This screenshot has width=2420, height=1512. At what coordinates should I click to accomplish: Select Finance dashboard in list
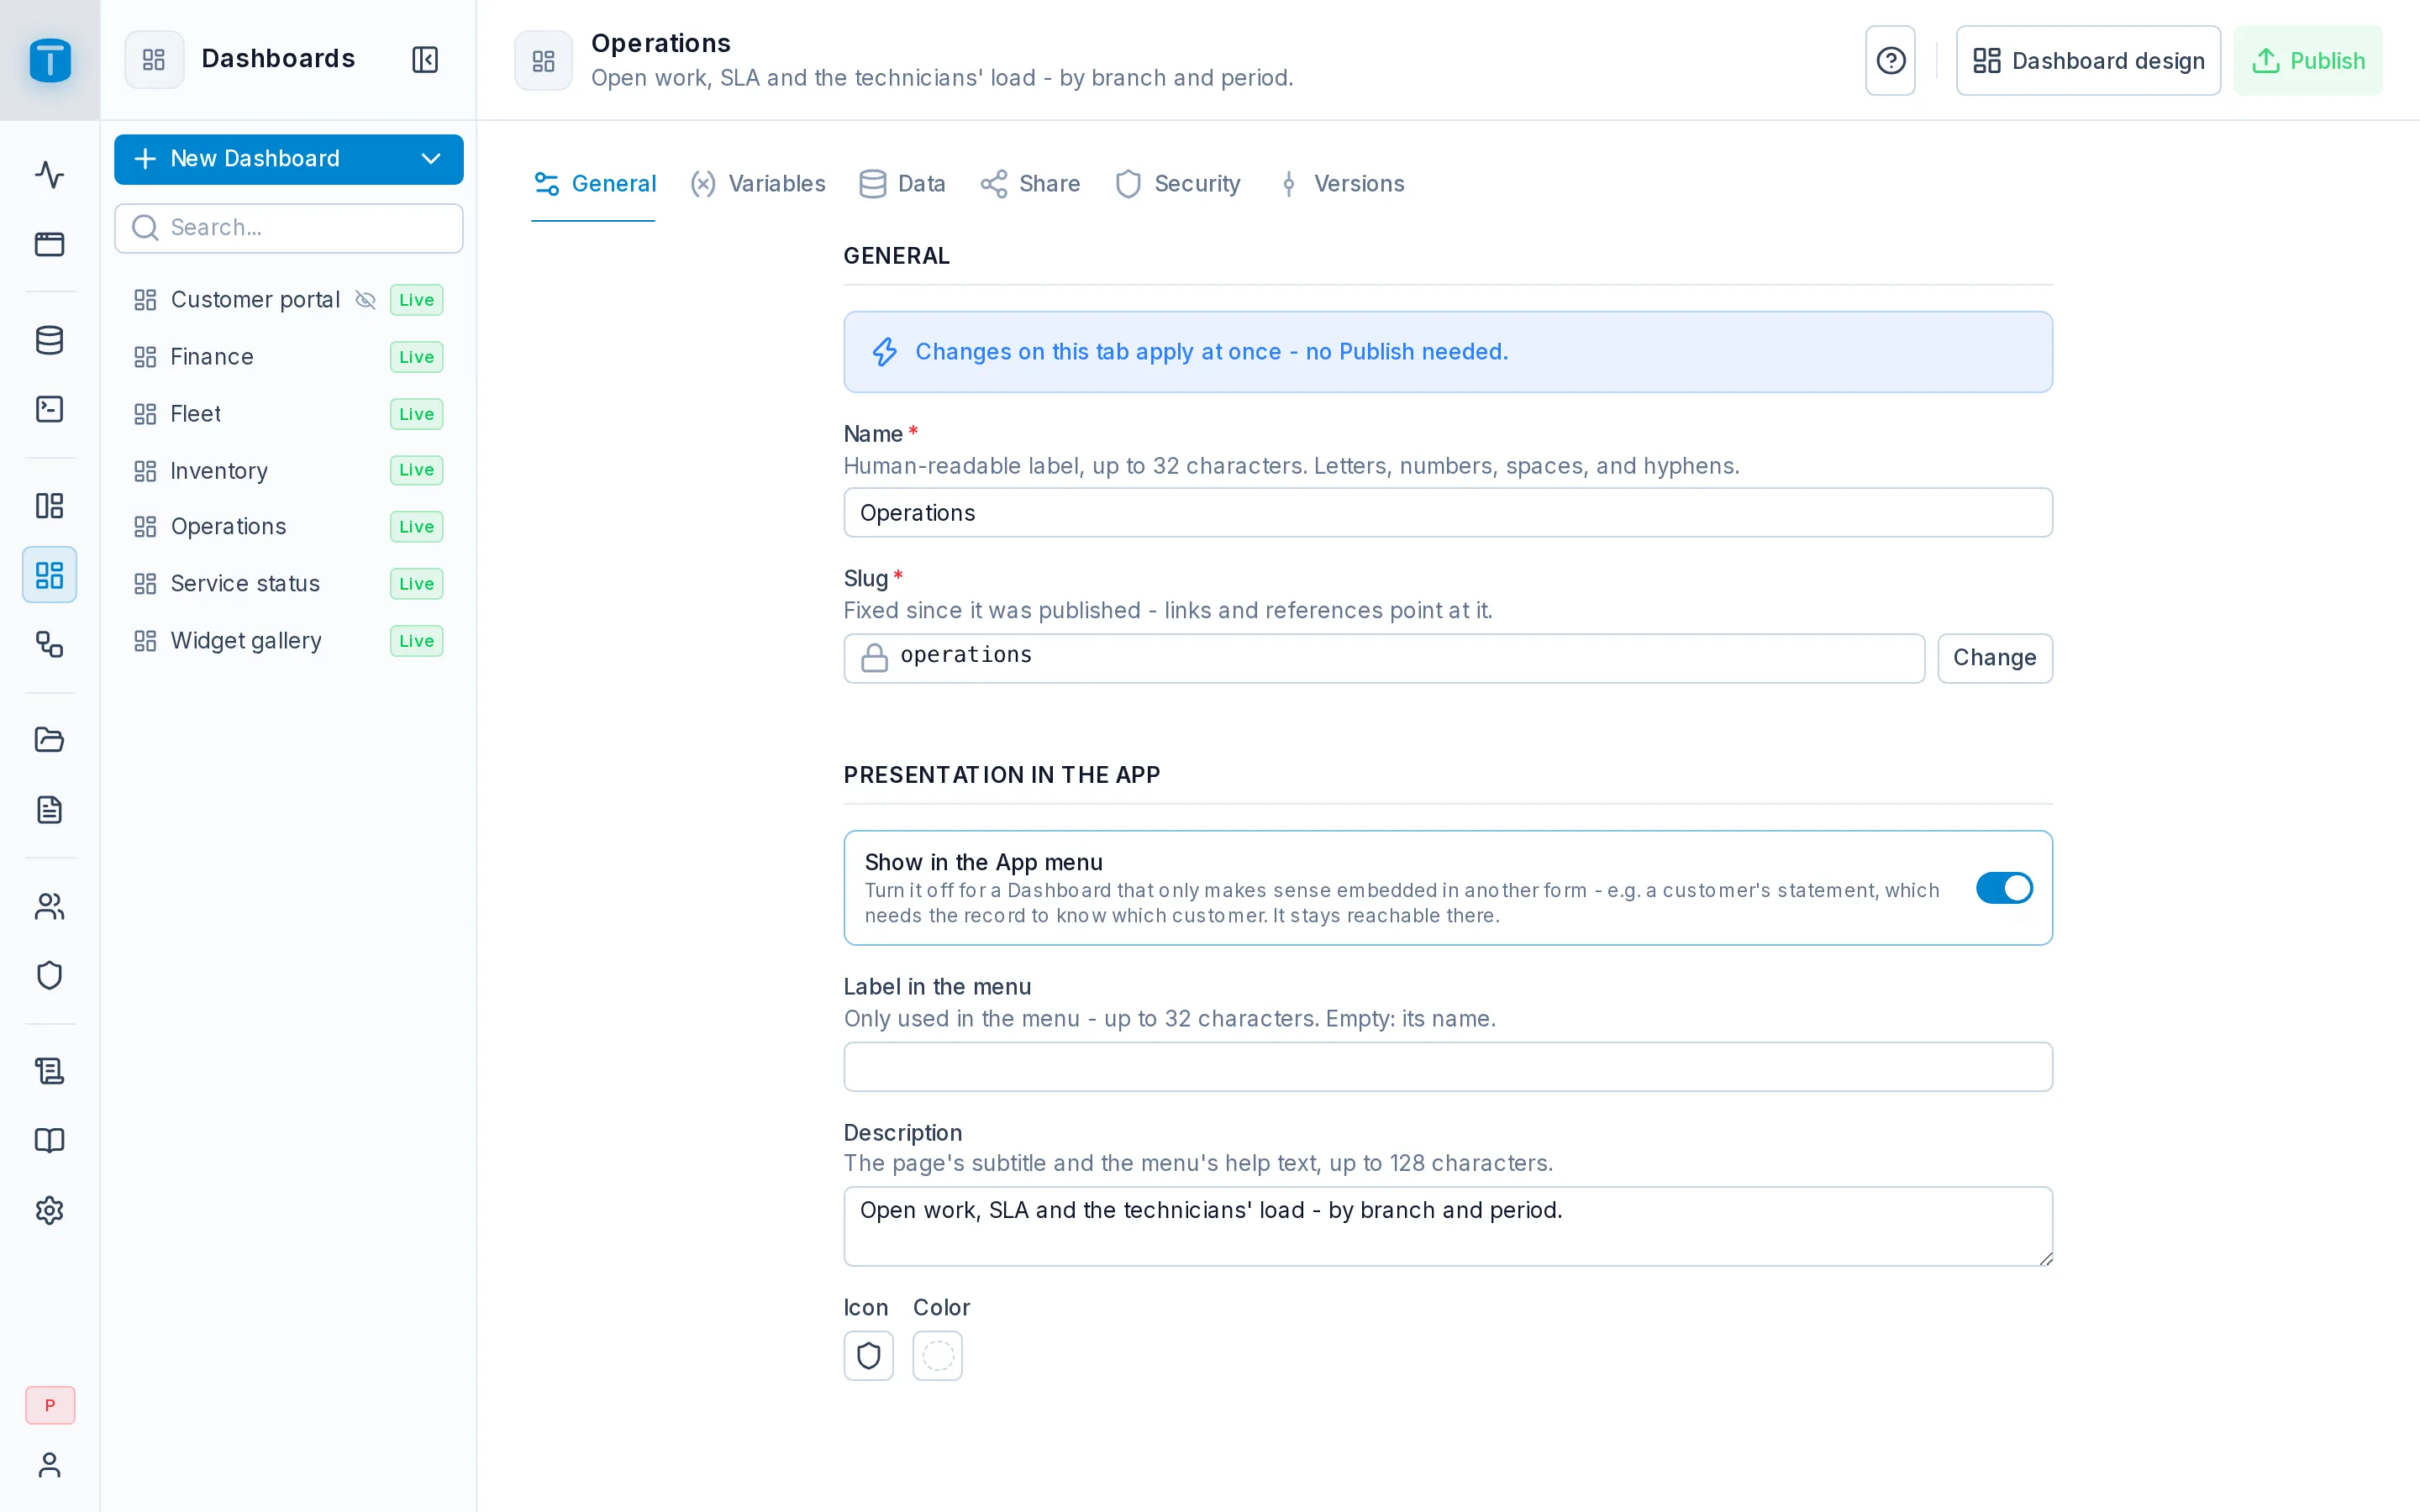(x=289, y=357)
